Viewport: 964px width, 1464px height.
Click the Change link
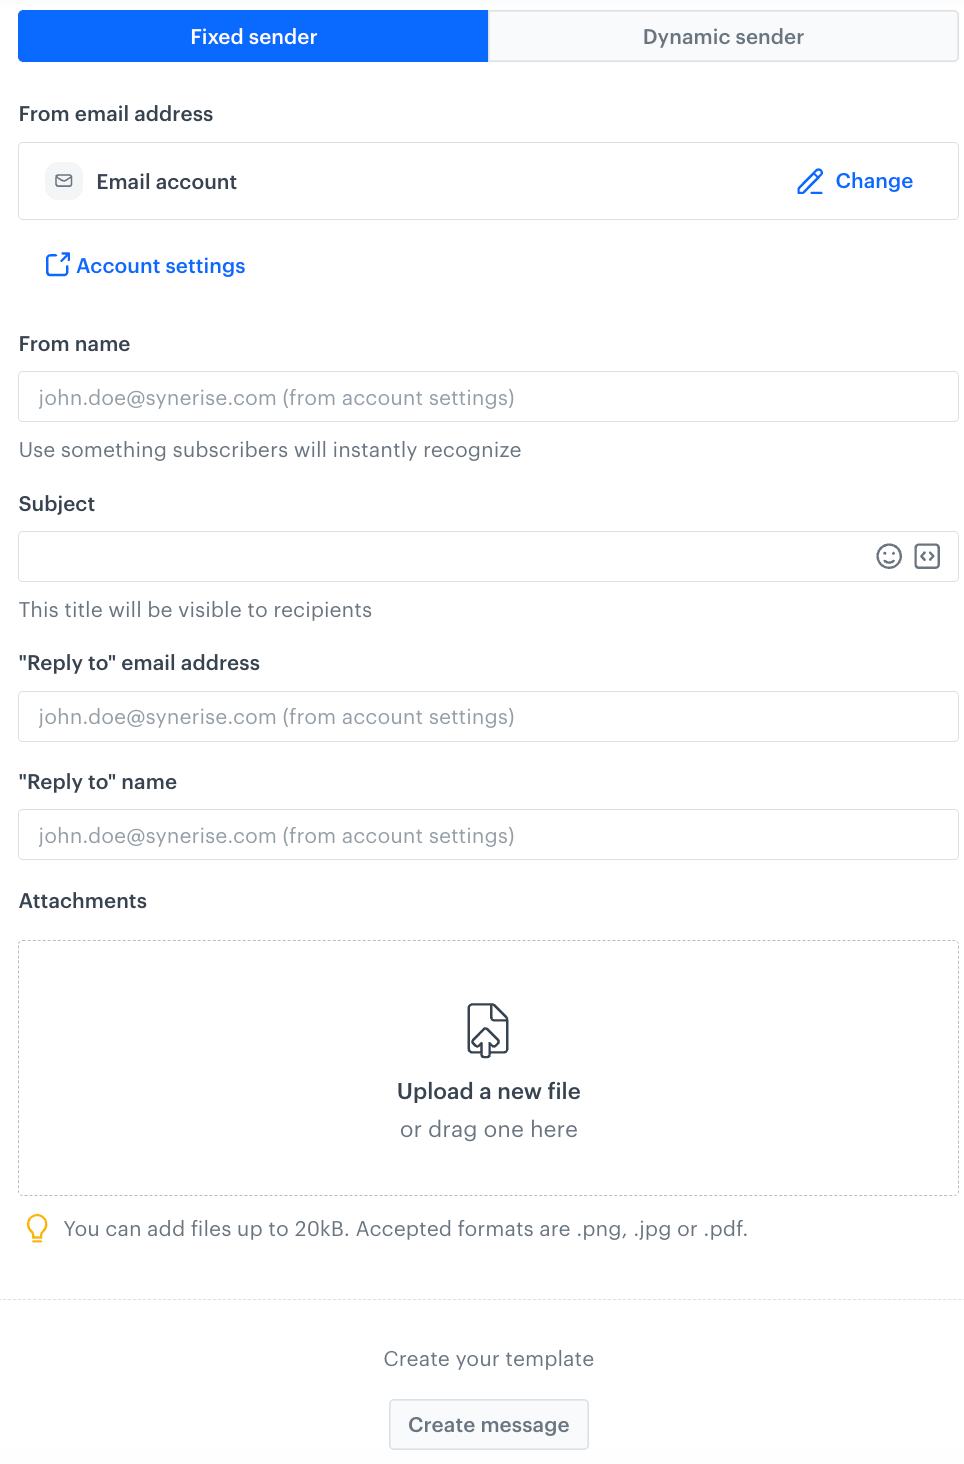[x=874, y=181]
